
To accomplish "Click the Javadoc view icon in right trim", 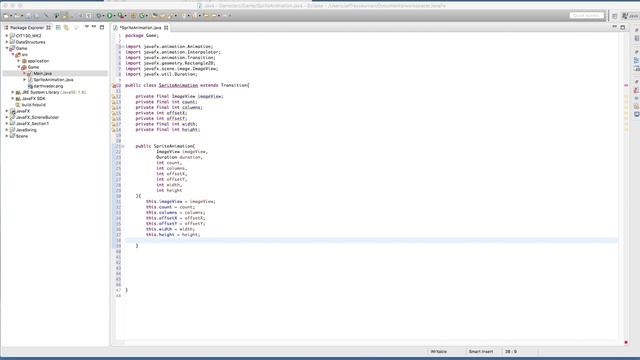I will point(636,98).
